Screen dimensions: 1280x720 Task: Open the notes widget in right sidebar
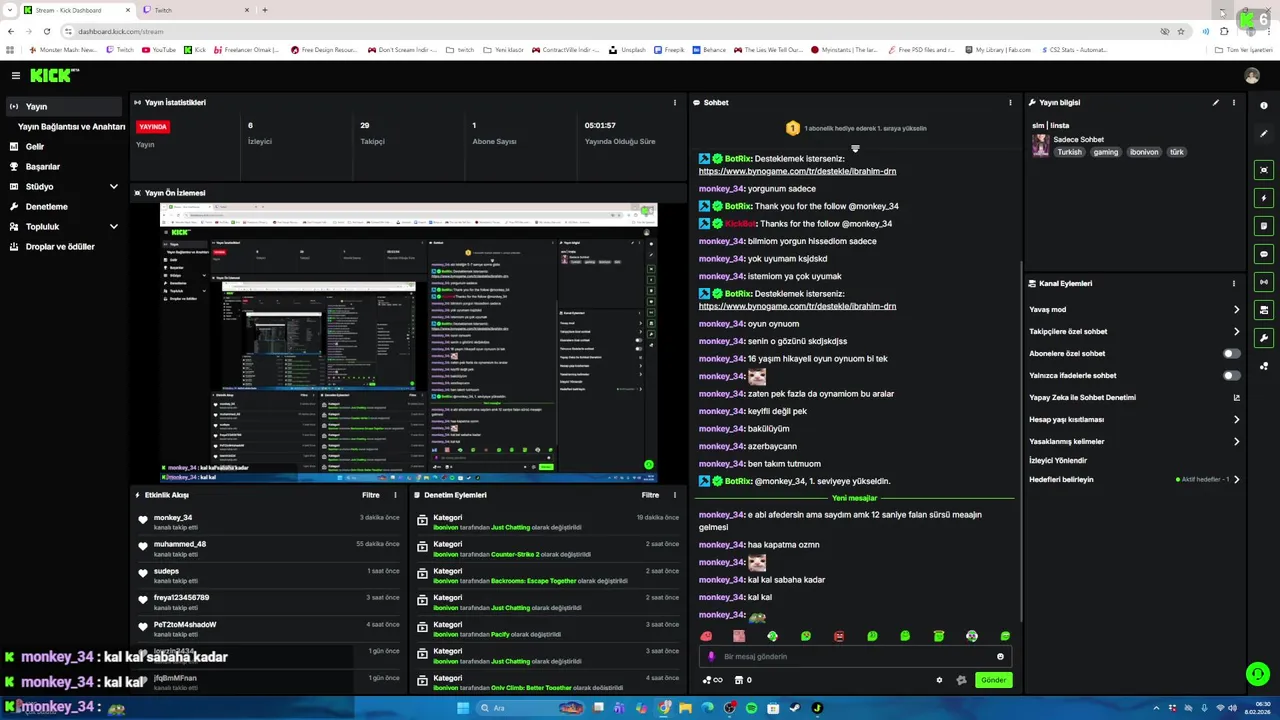click(1264, 226)
